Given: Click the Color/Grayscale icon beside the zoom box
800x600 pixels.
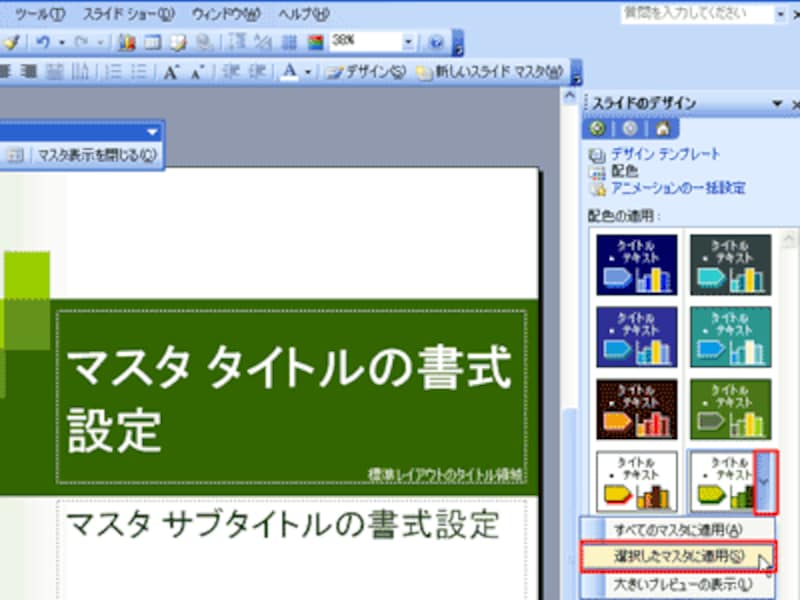Looking at the screenshot, I should (x=315, y=43).
